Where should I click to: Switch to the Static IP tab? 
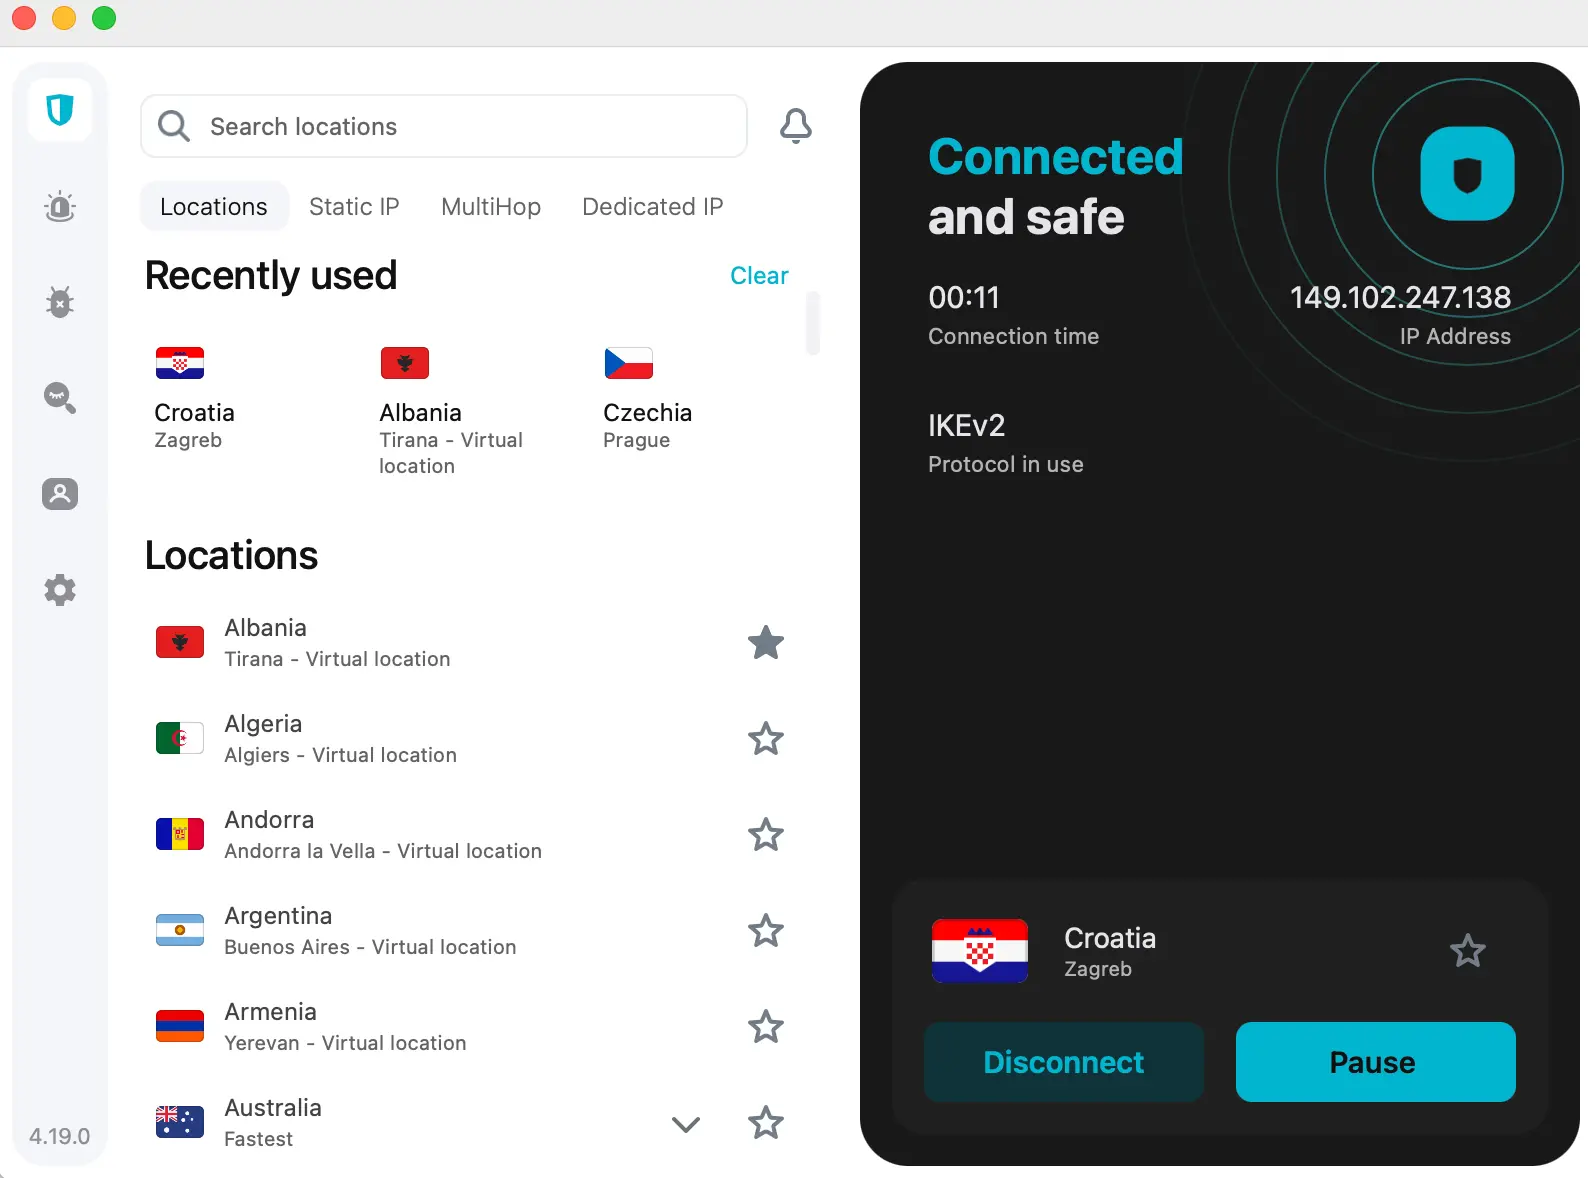pyautogui.click(x=354, y=207)
